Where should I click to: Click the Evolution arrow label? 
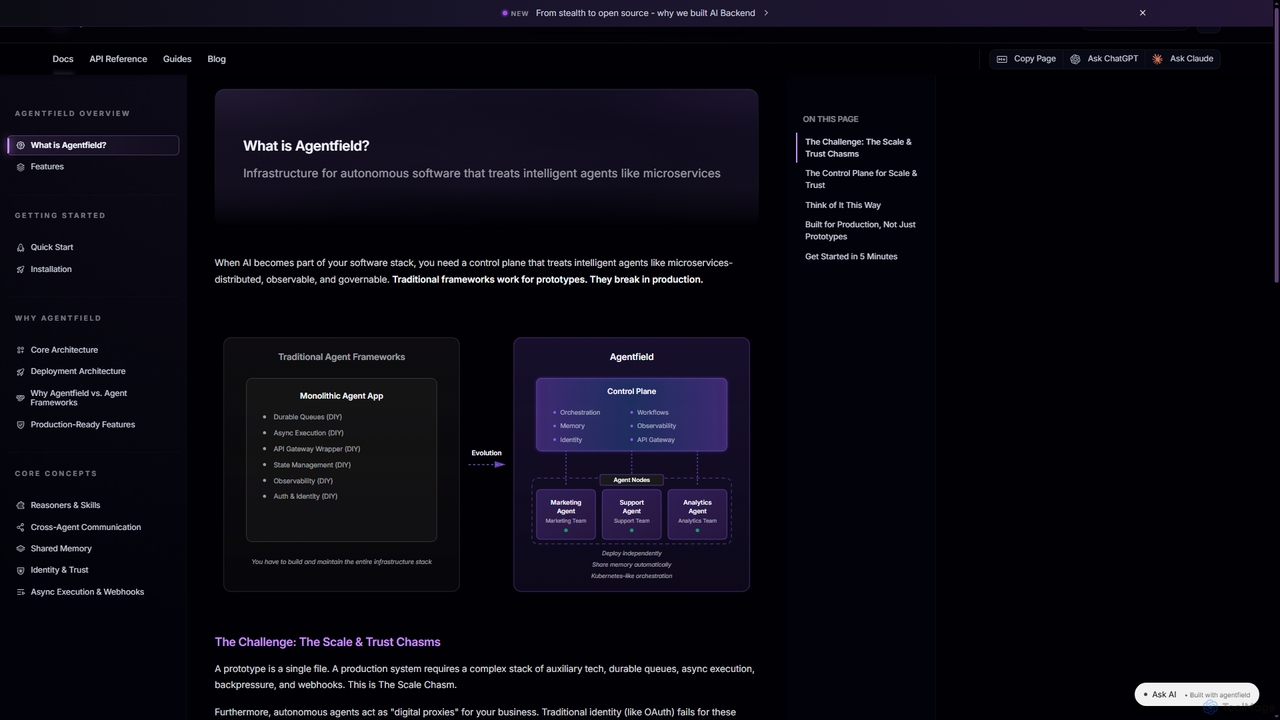pos(486,453)
